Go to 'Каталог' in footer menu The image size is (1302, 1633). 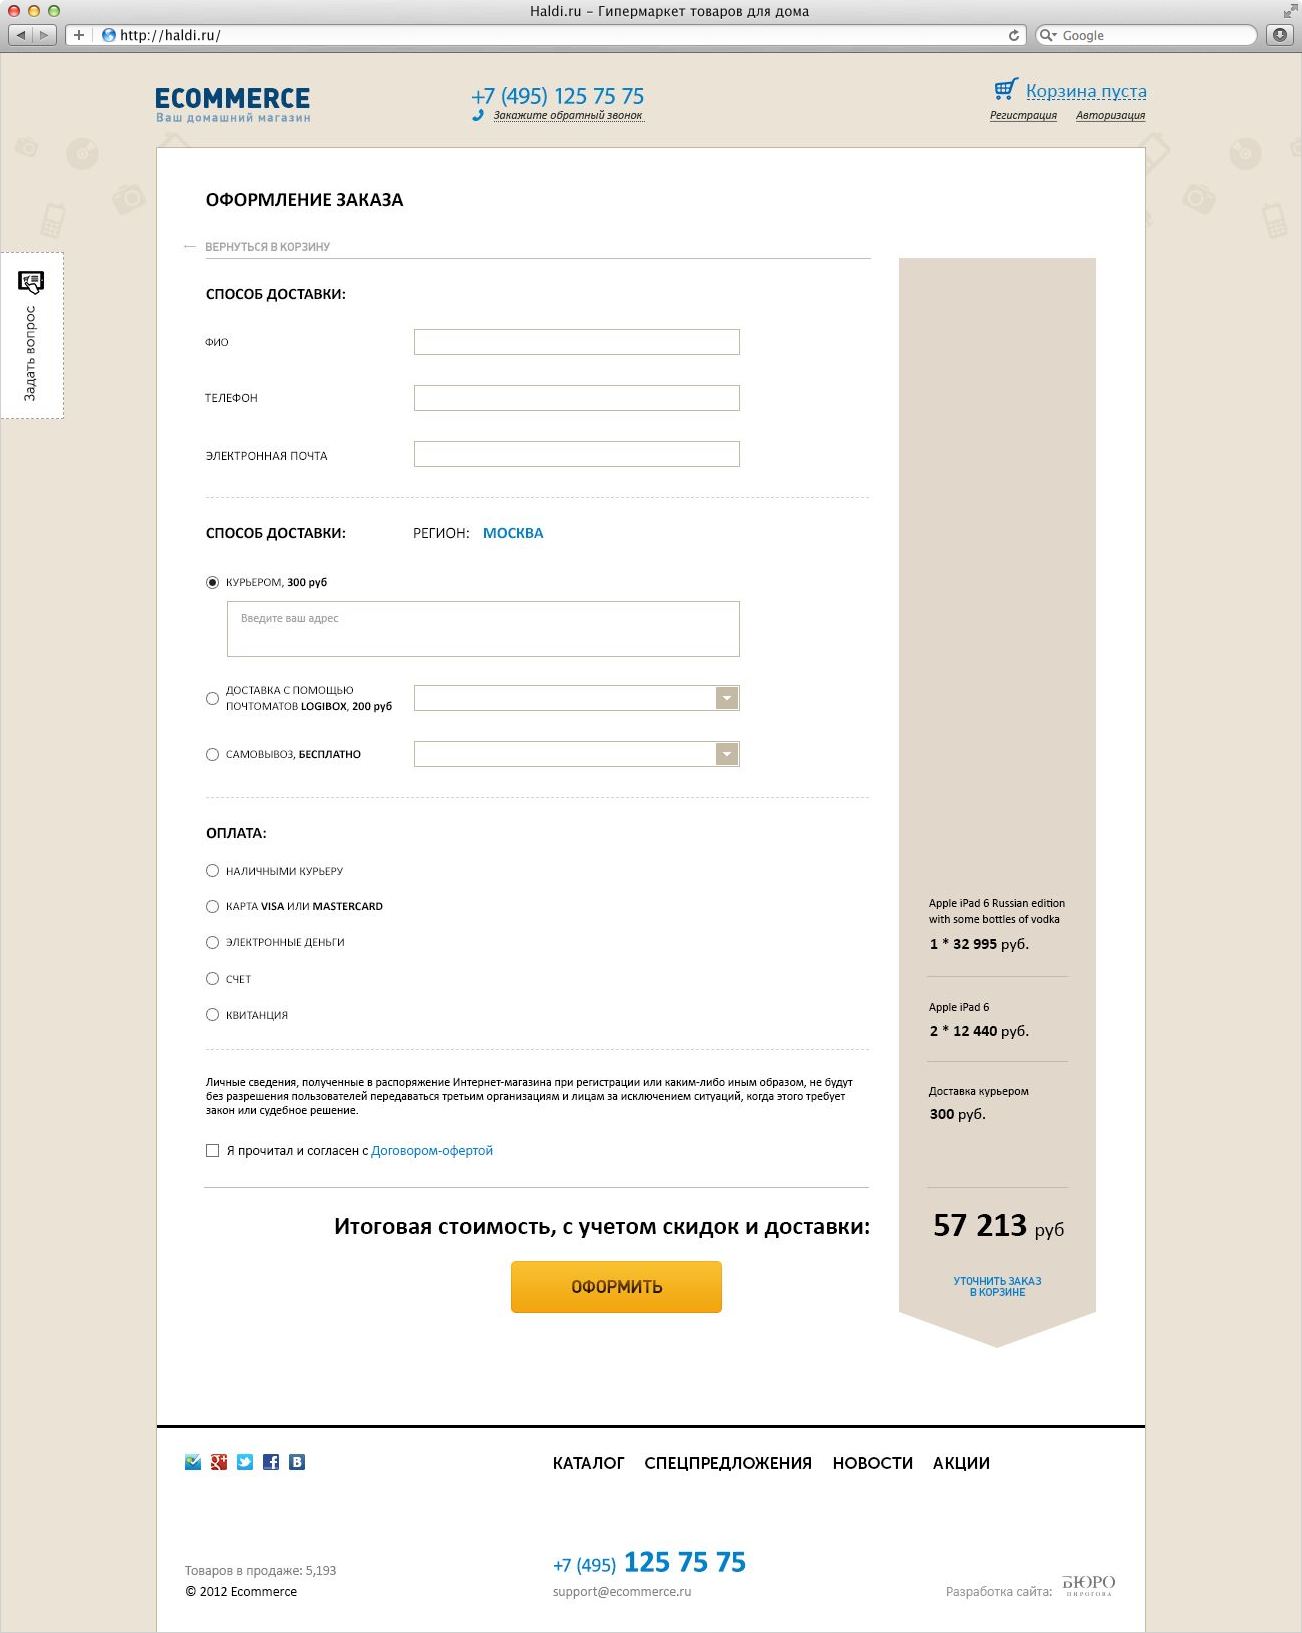tap(588, 1463)
